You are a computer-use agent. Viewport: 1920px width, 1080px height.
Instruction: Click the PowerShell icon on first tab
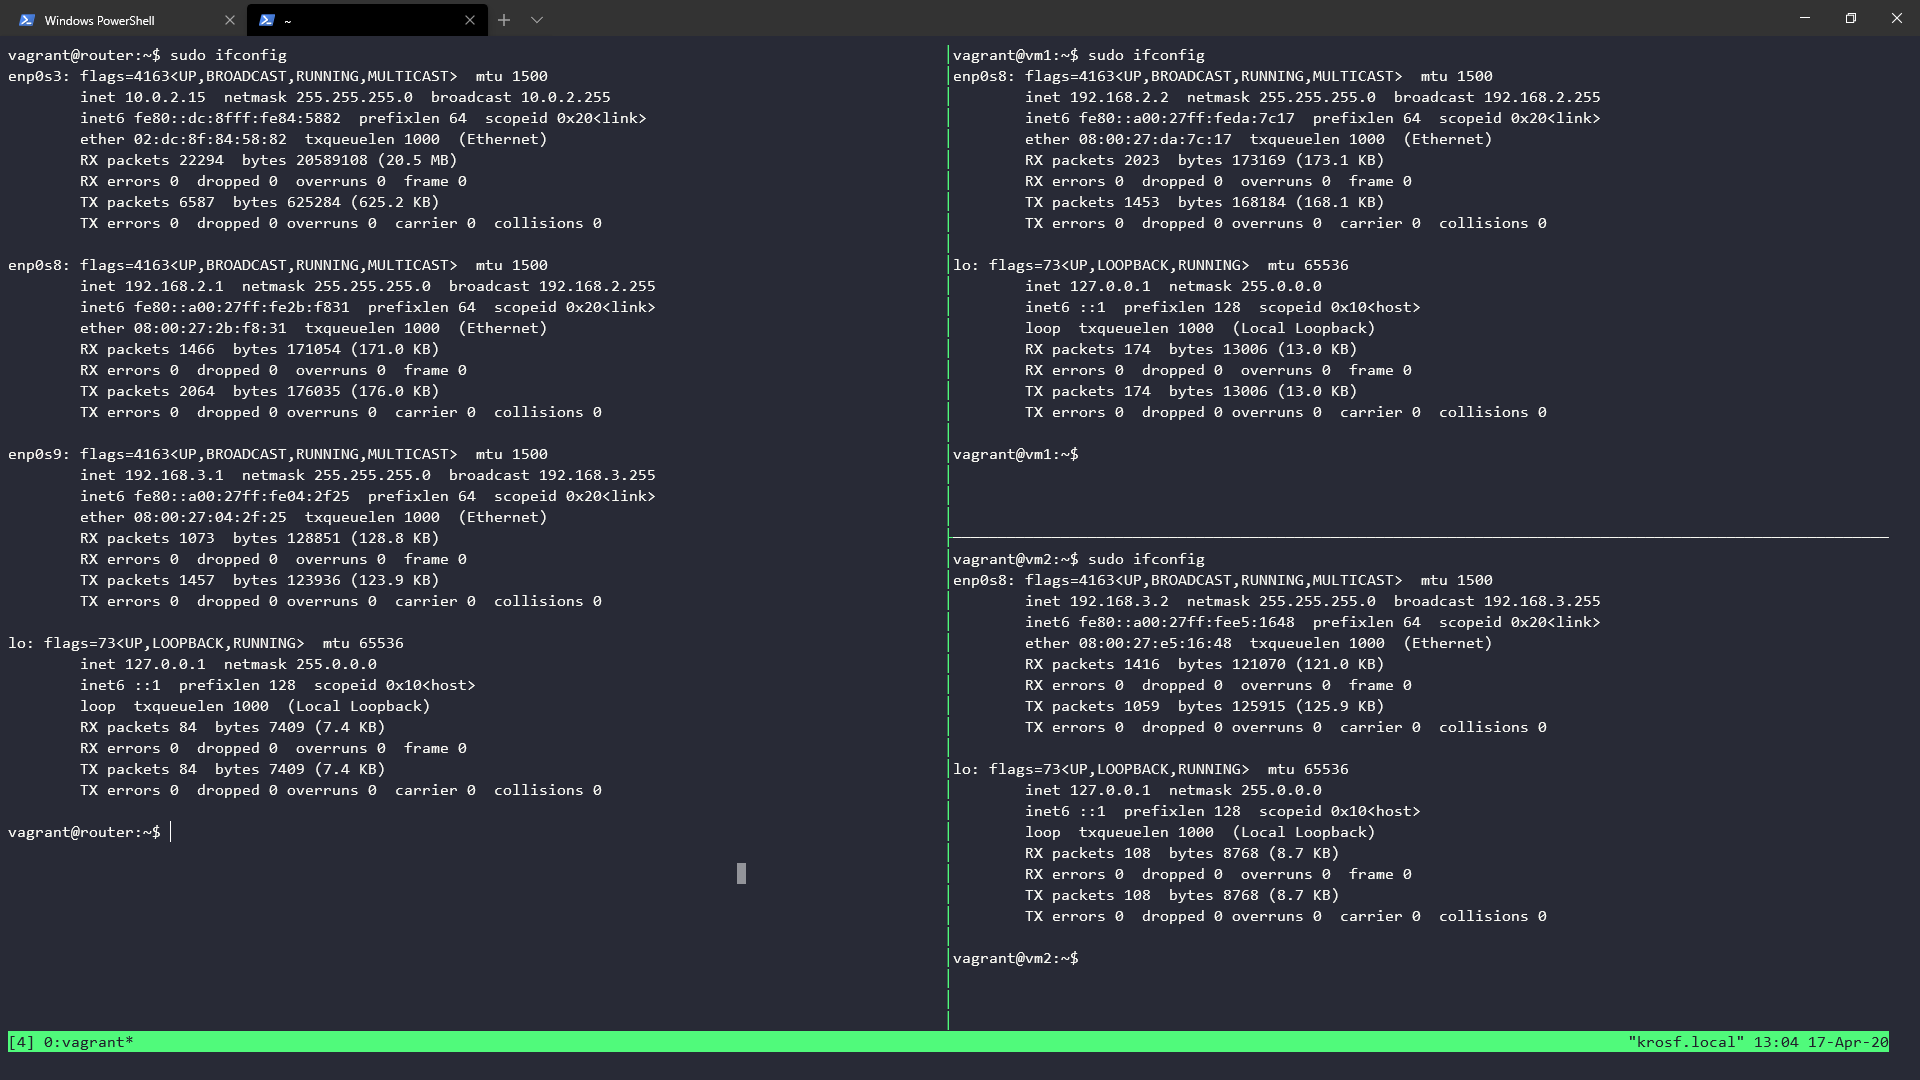(x=27, y=20)
